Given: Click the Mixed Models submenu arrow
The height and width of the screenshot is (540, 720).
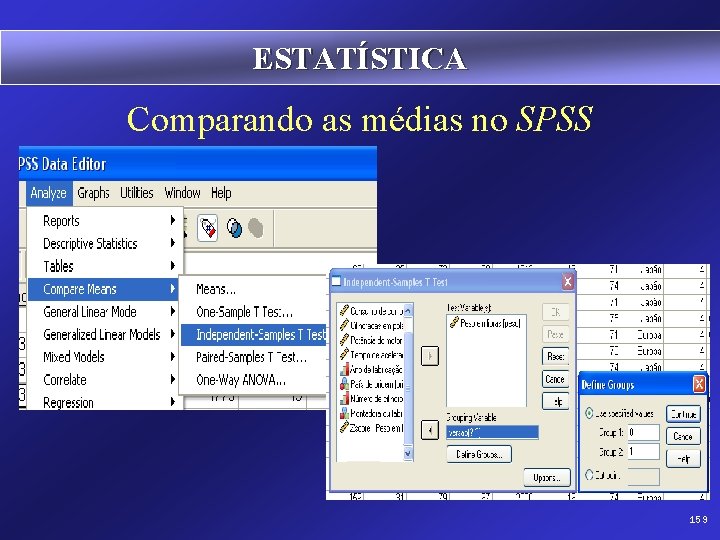Looking at the screenshot, I should click(x=173, y=356).
